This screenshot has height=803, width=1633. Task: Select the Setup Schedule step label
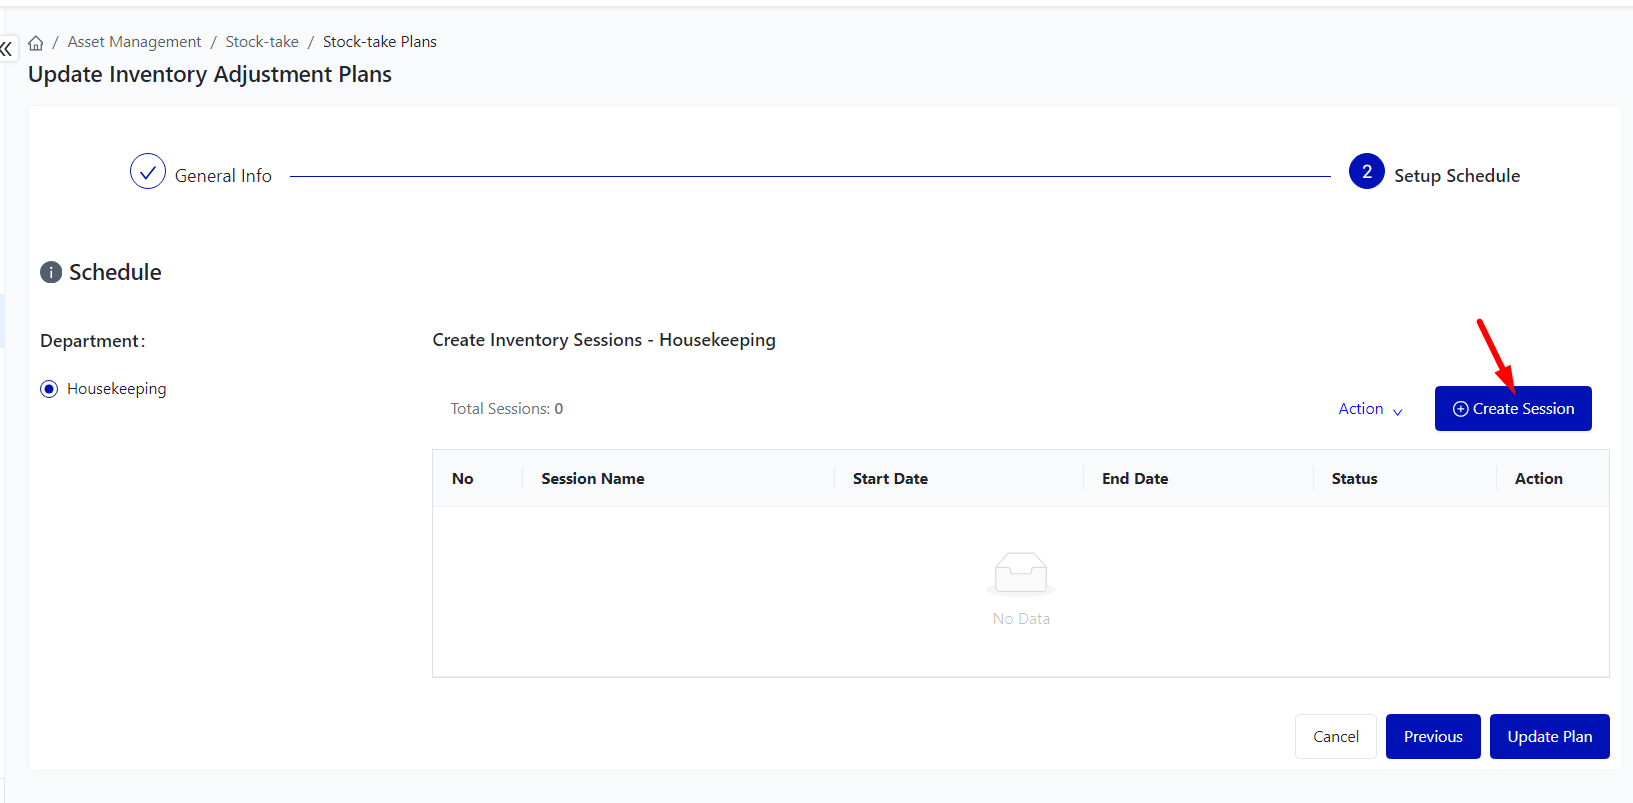pos(1456,176)
